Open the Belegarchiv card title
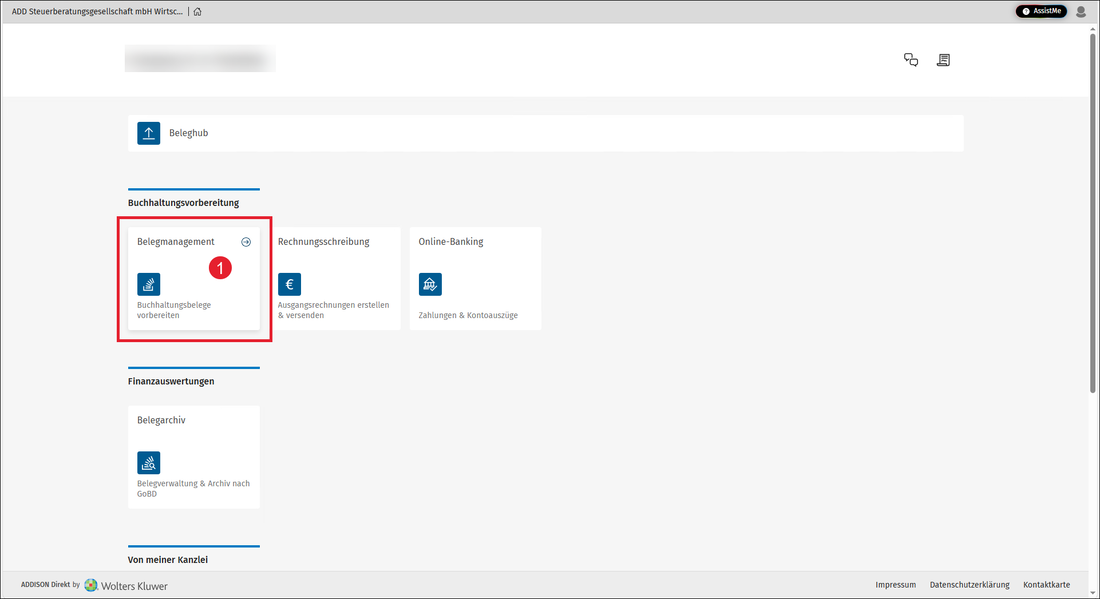Image resolution: width=1100 pixels, height=599 pixels. [x=161, y=420]
